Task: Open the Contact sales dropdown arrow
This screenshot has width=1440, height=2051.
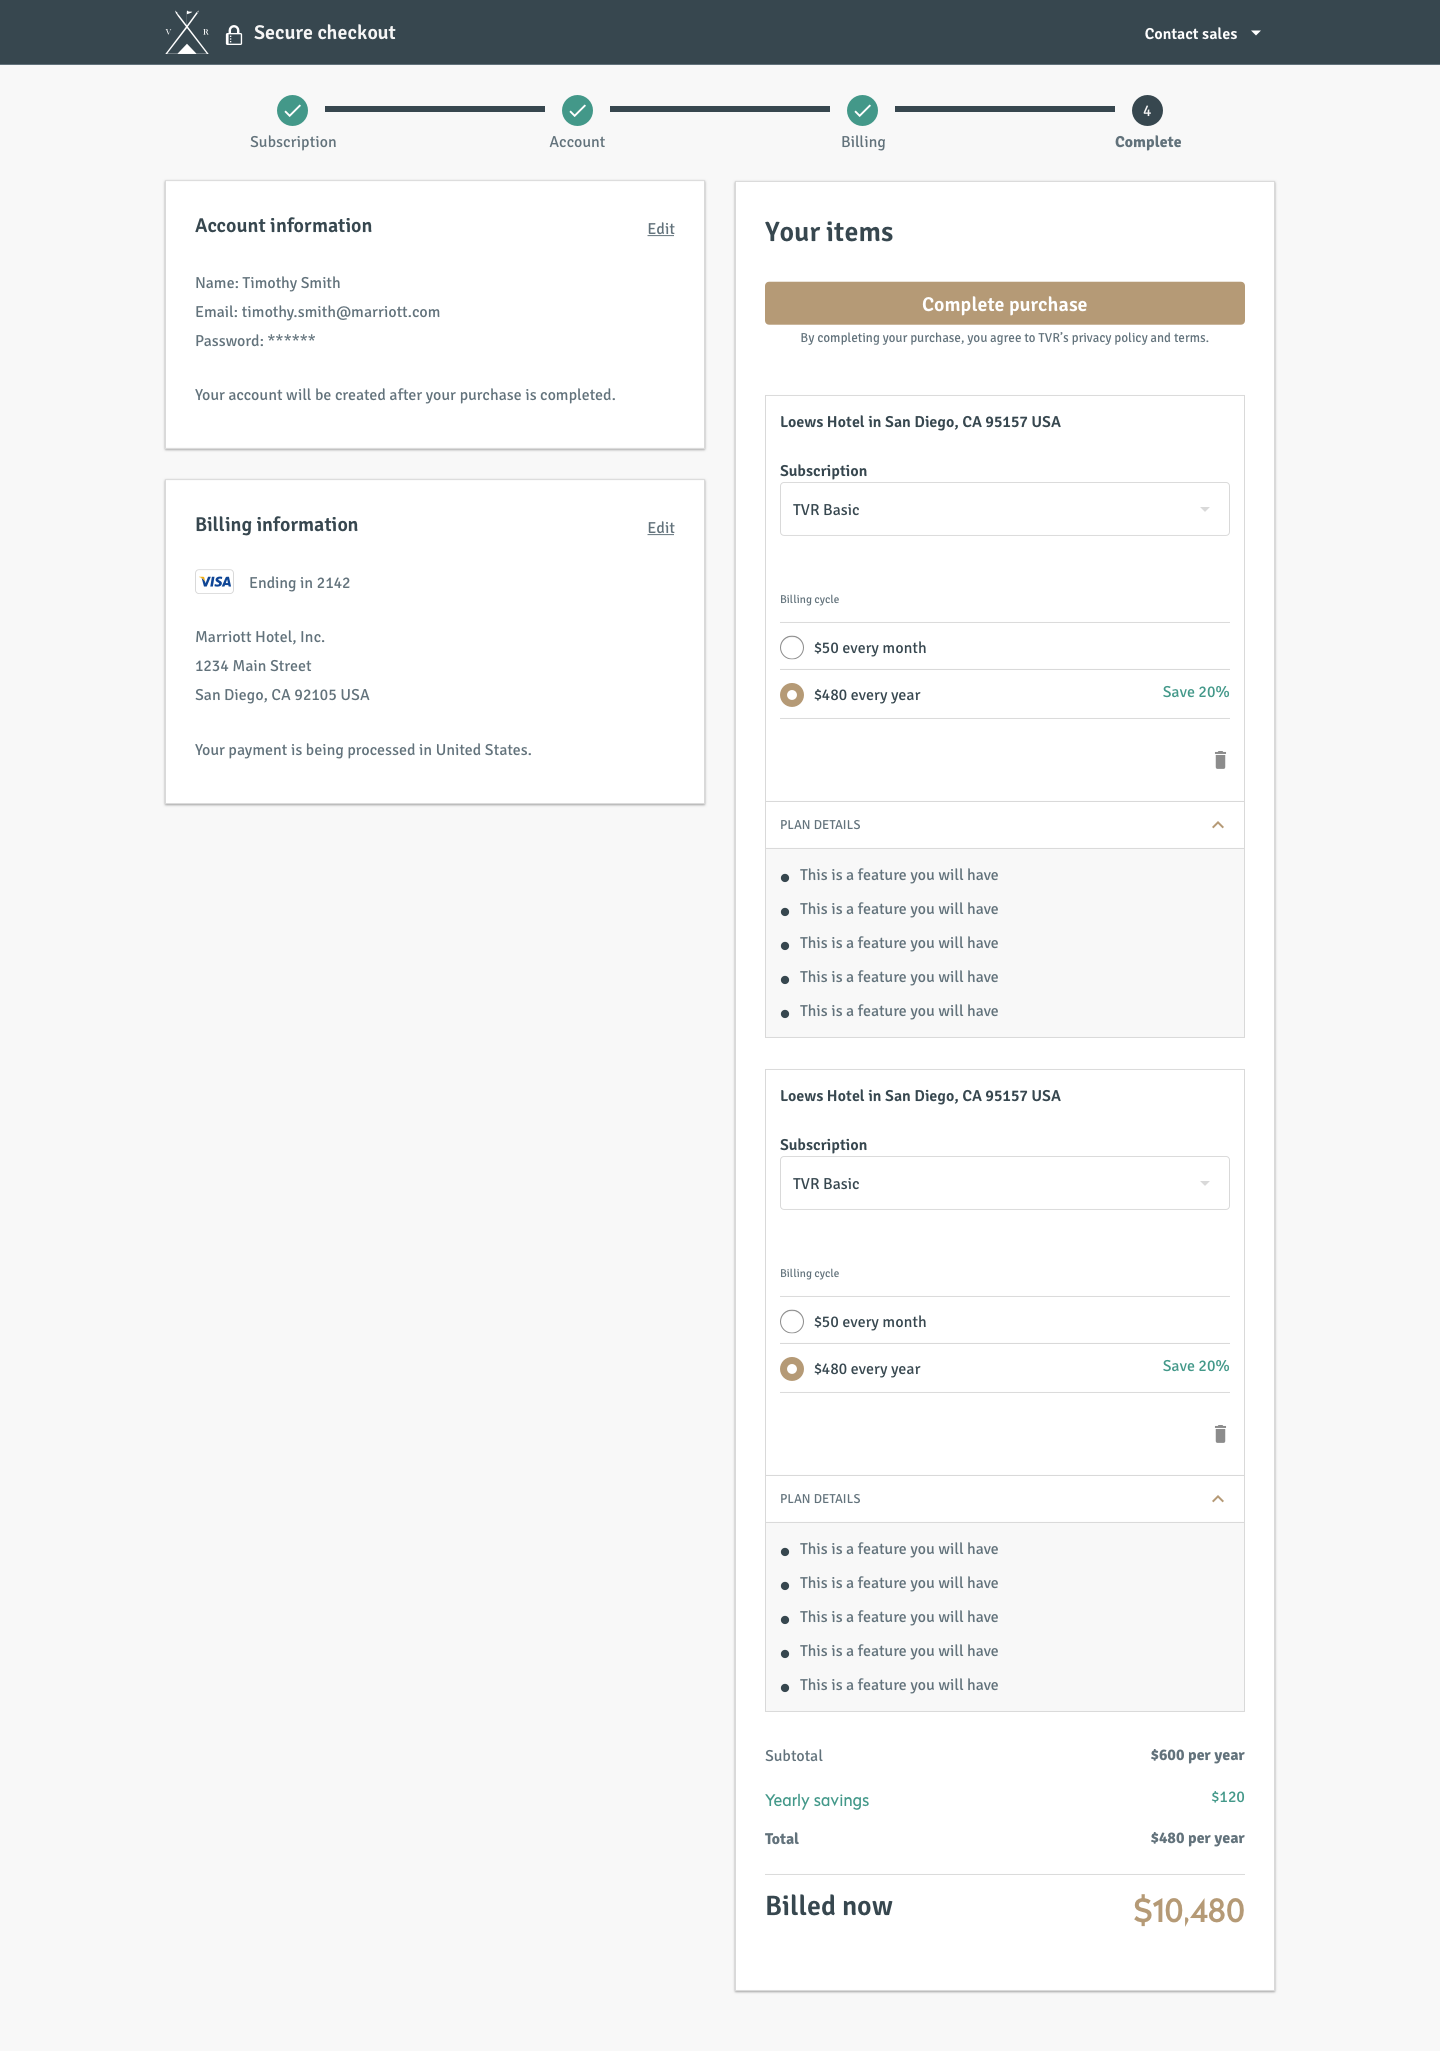Action: coord(1256,33)
